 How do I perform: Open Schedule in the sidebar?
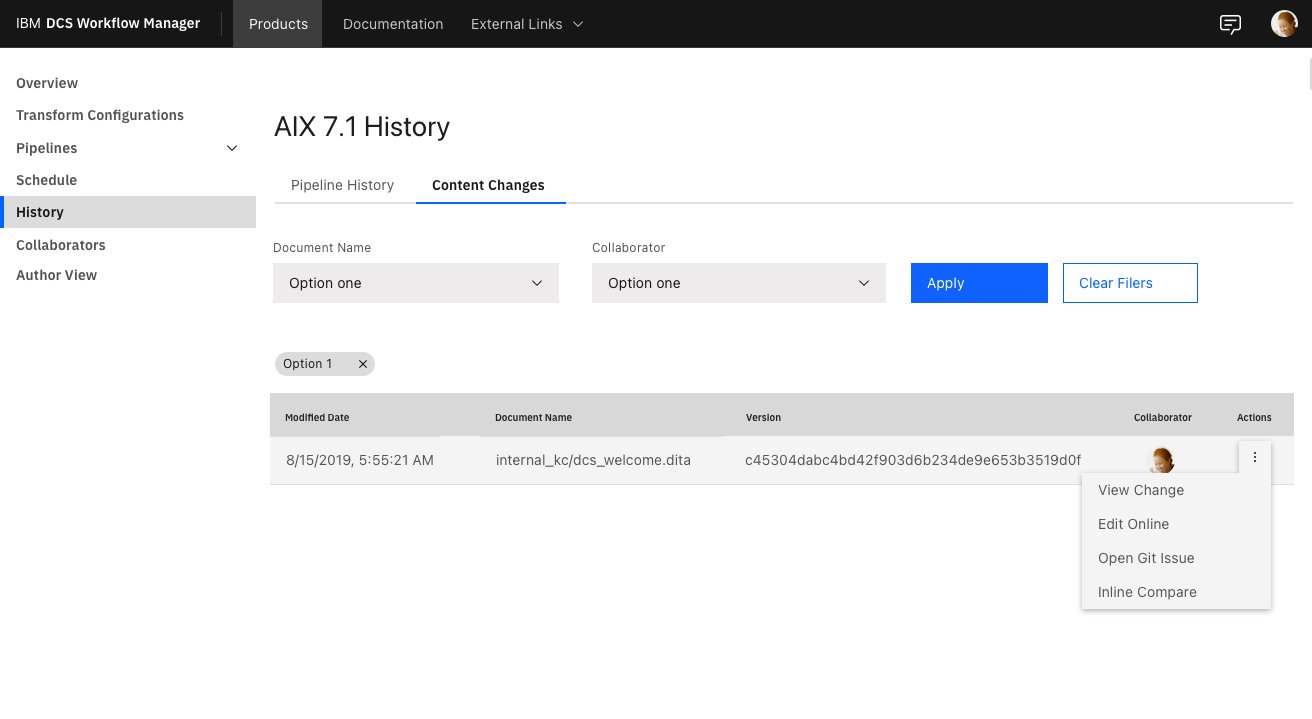46,180
